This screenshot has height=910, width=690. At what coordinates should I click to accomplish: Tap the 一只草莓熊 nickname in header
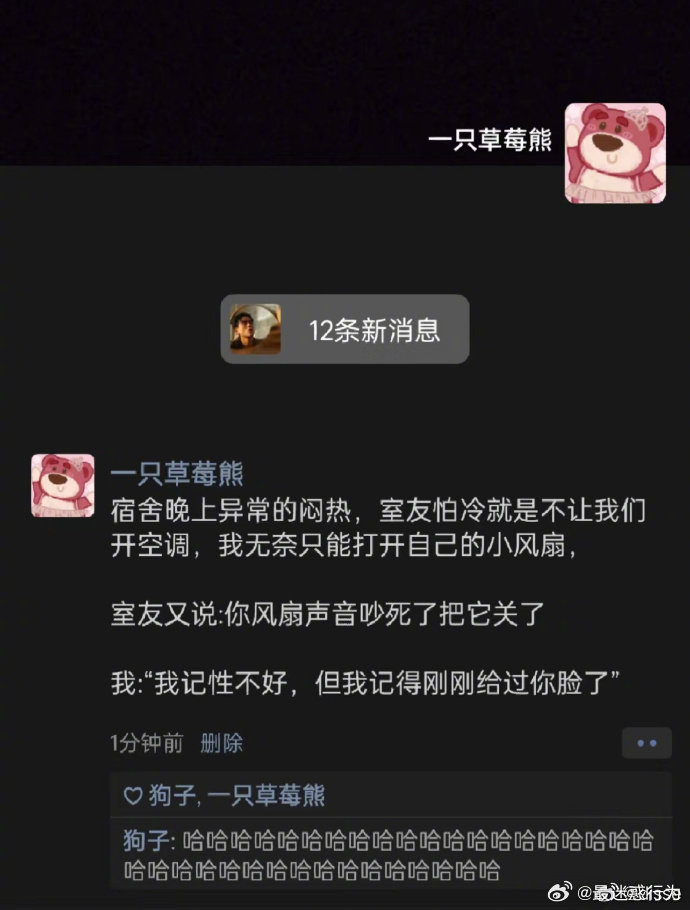(490, 140)
